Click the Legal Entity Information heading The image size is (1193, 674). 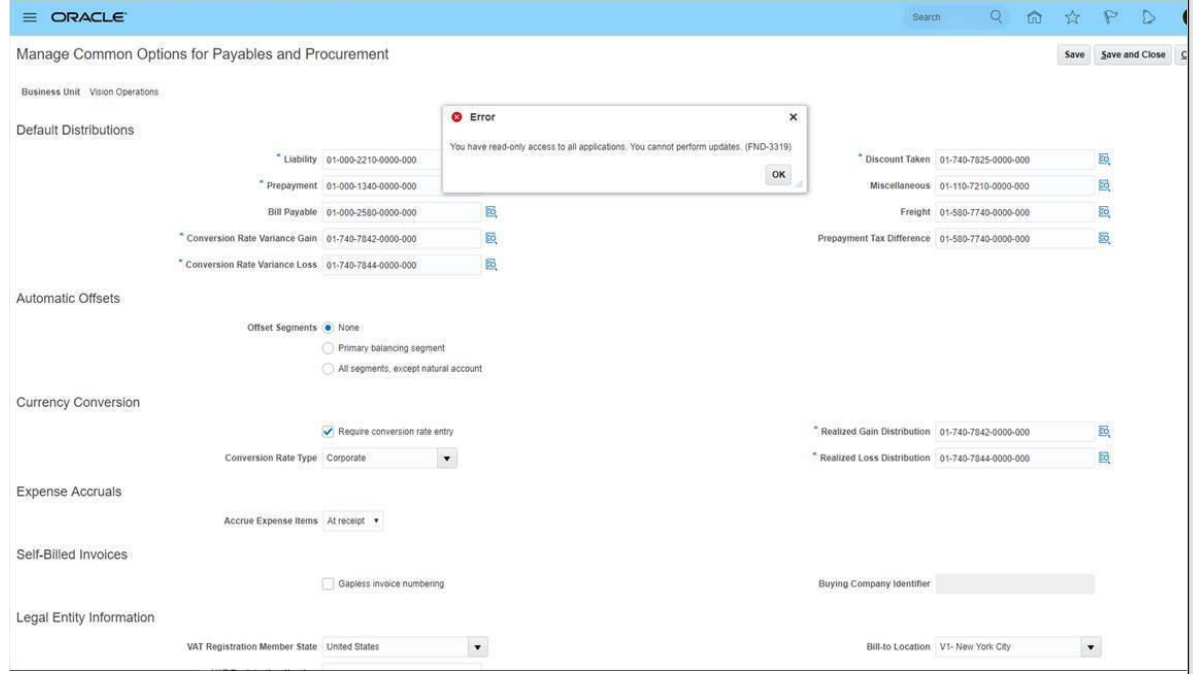point(85,617)
